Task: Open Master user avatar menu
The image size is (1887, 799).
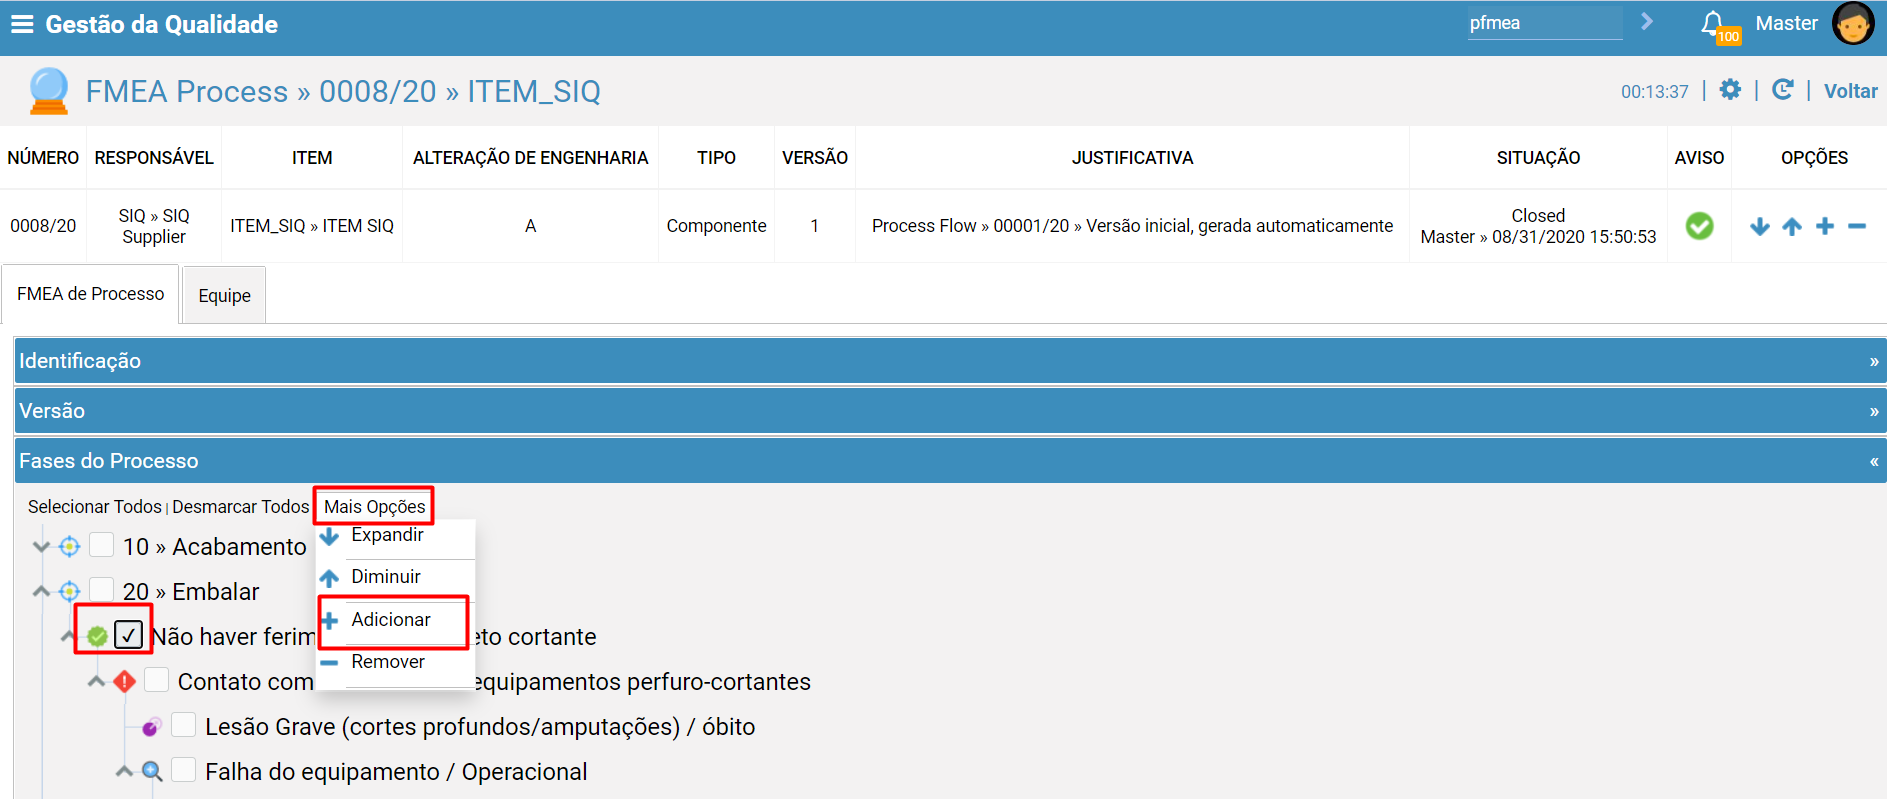Action: (x=1853, y=24)
